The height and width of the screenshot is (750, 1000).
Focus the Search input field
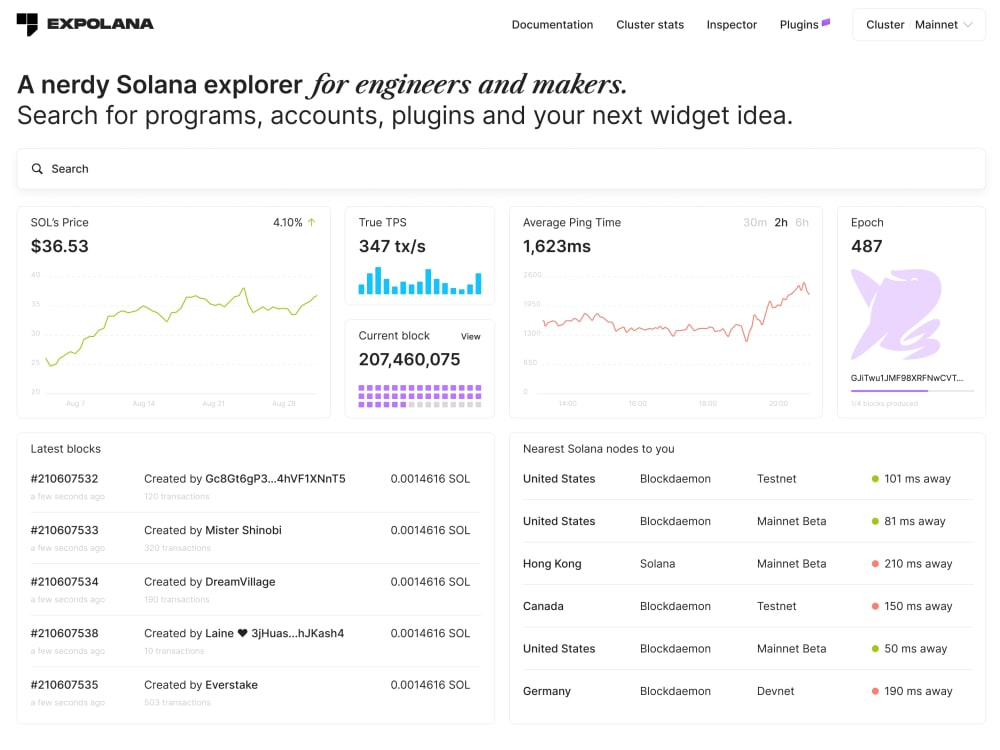pyautogui.click(x=501, y=168)
